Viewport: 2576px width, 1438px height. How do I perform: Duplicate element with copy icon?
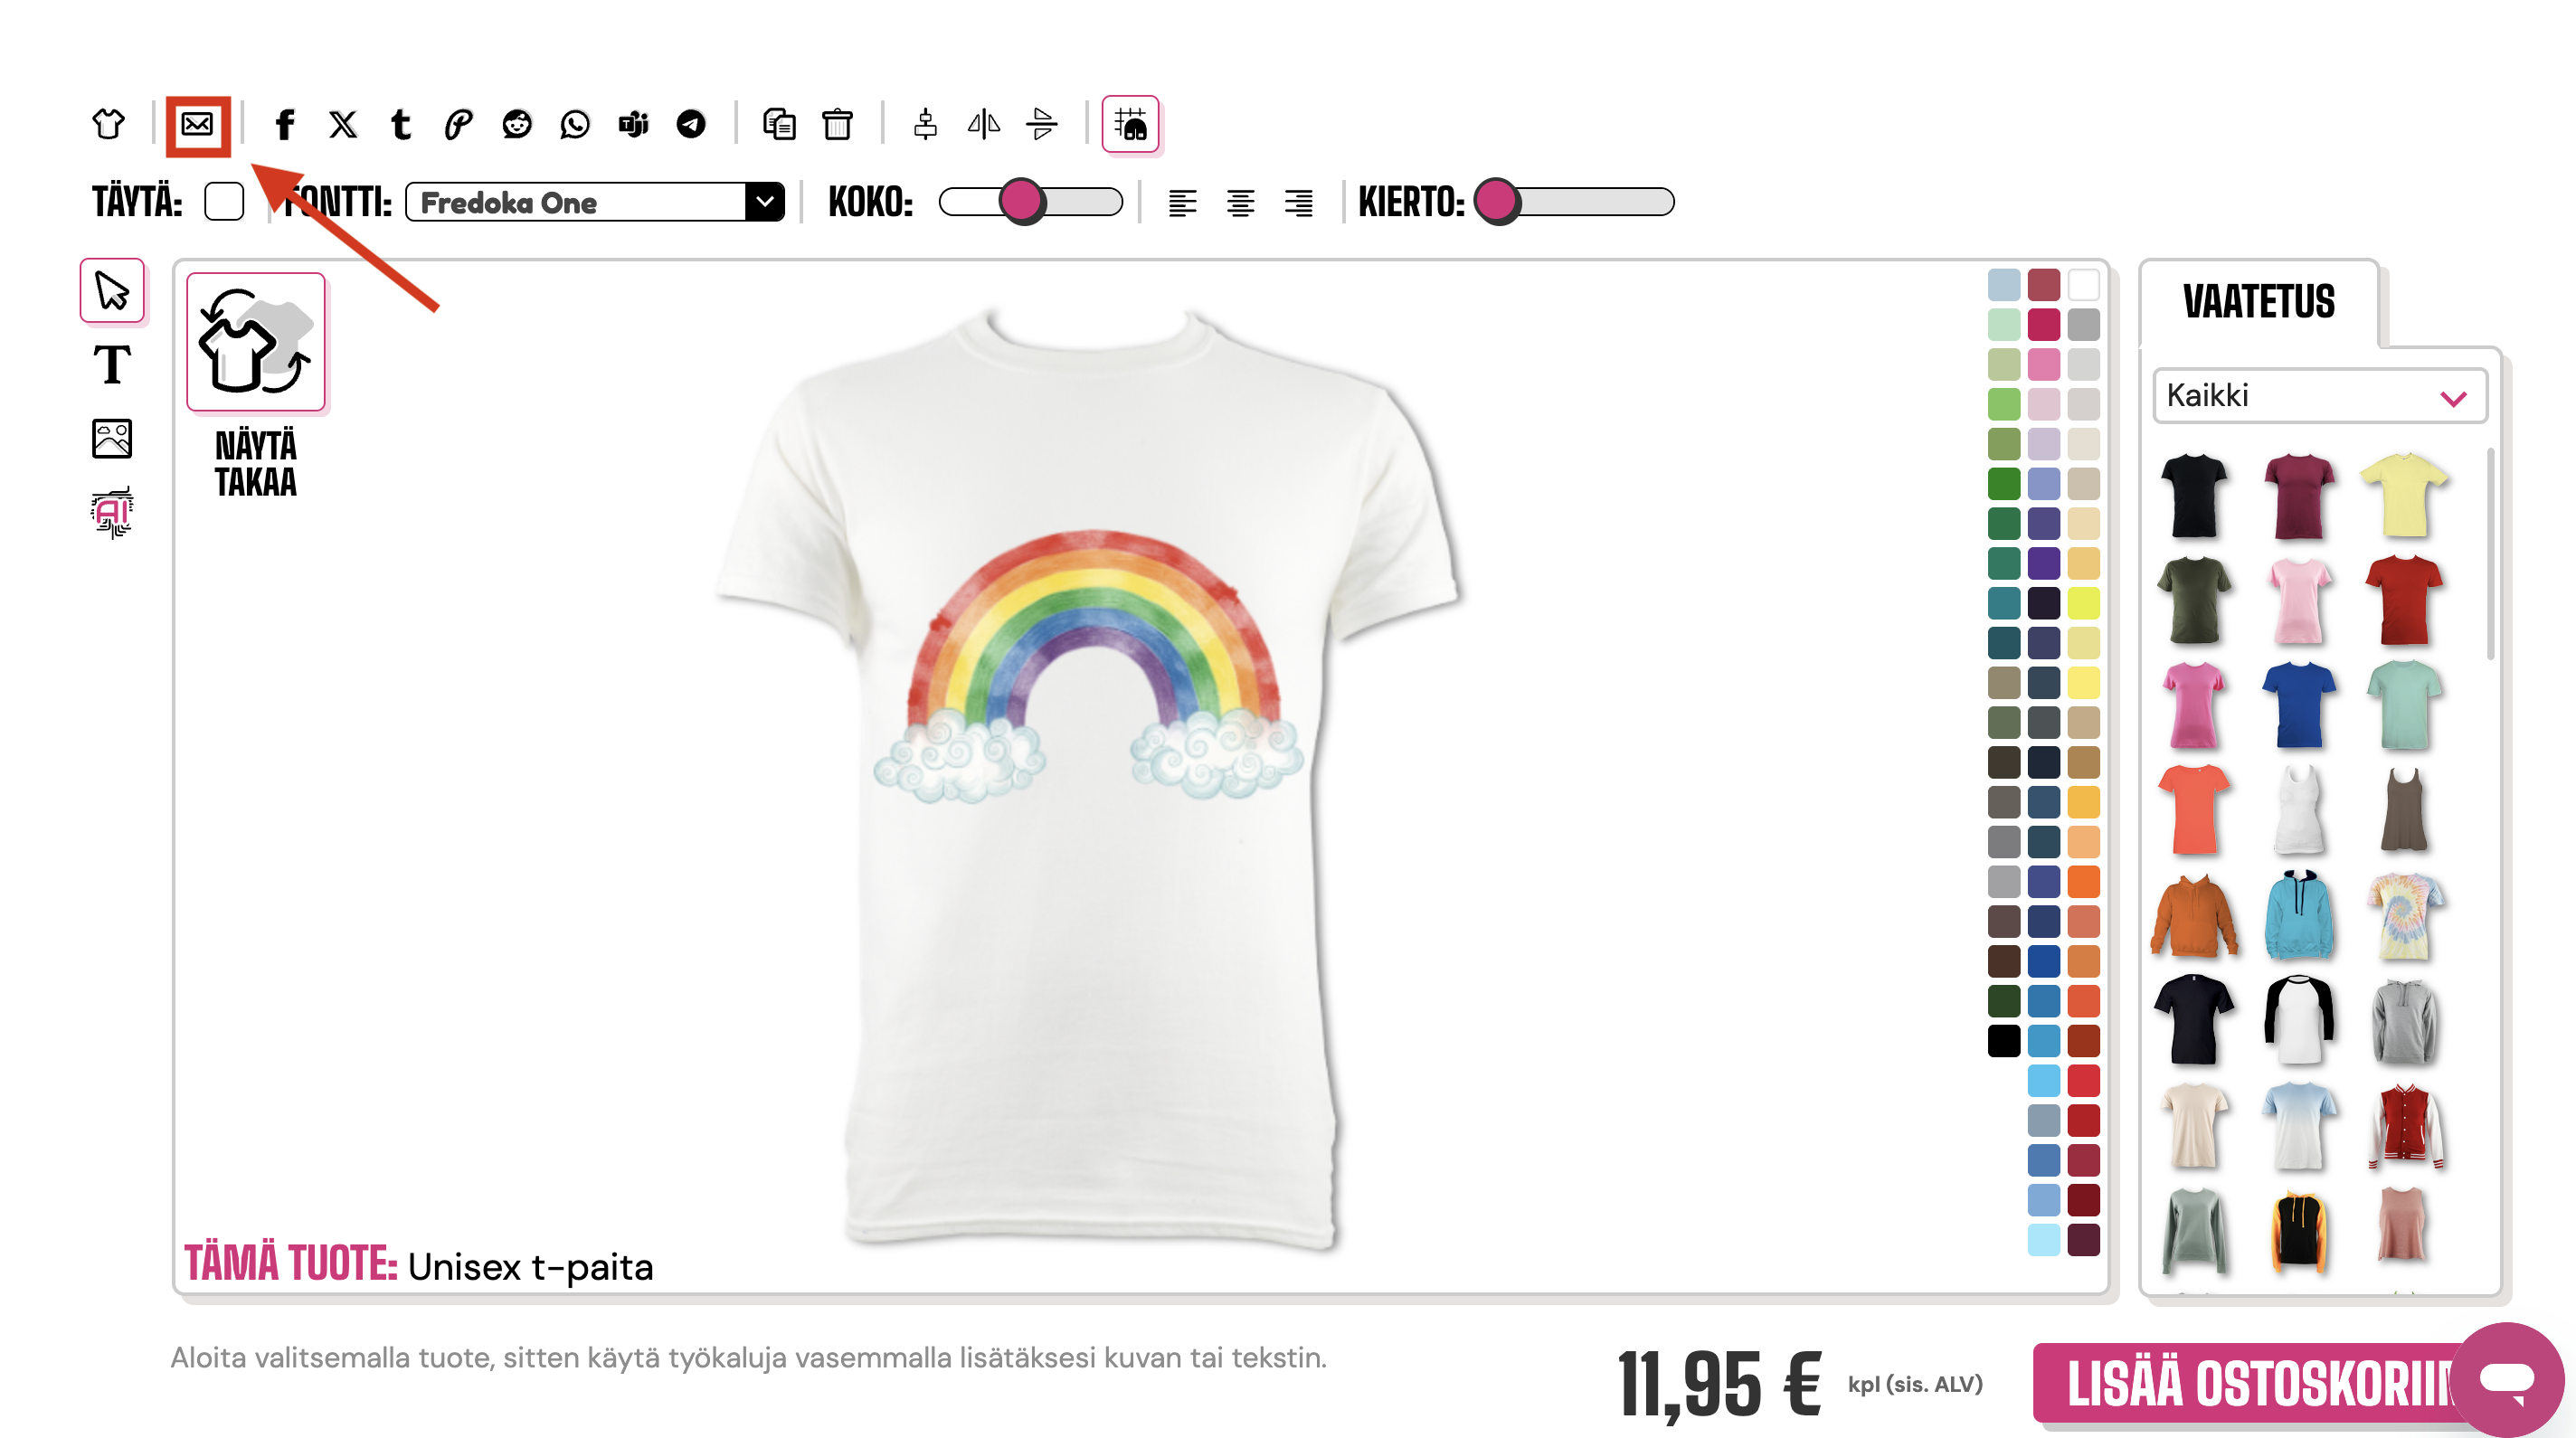[778, 124]
